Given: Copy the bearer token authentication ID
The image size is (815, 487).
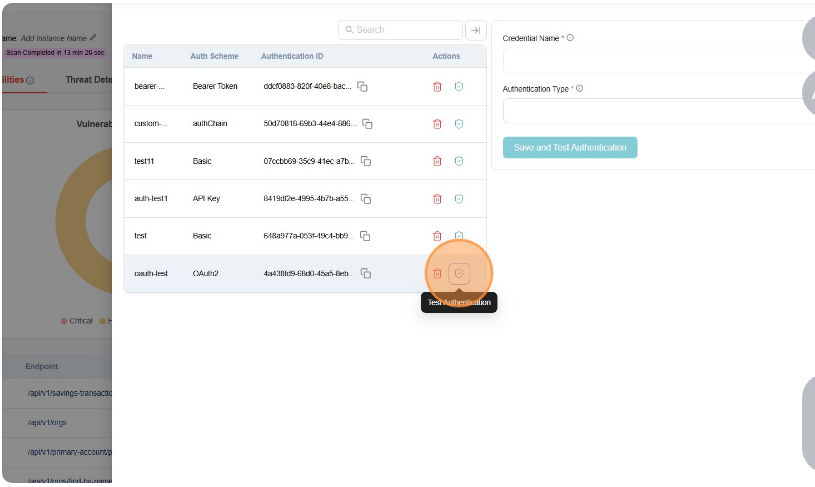Looking at the screenshot, I should pos(363,87).
